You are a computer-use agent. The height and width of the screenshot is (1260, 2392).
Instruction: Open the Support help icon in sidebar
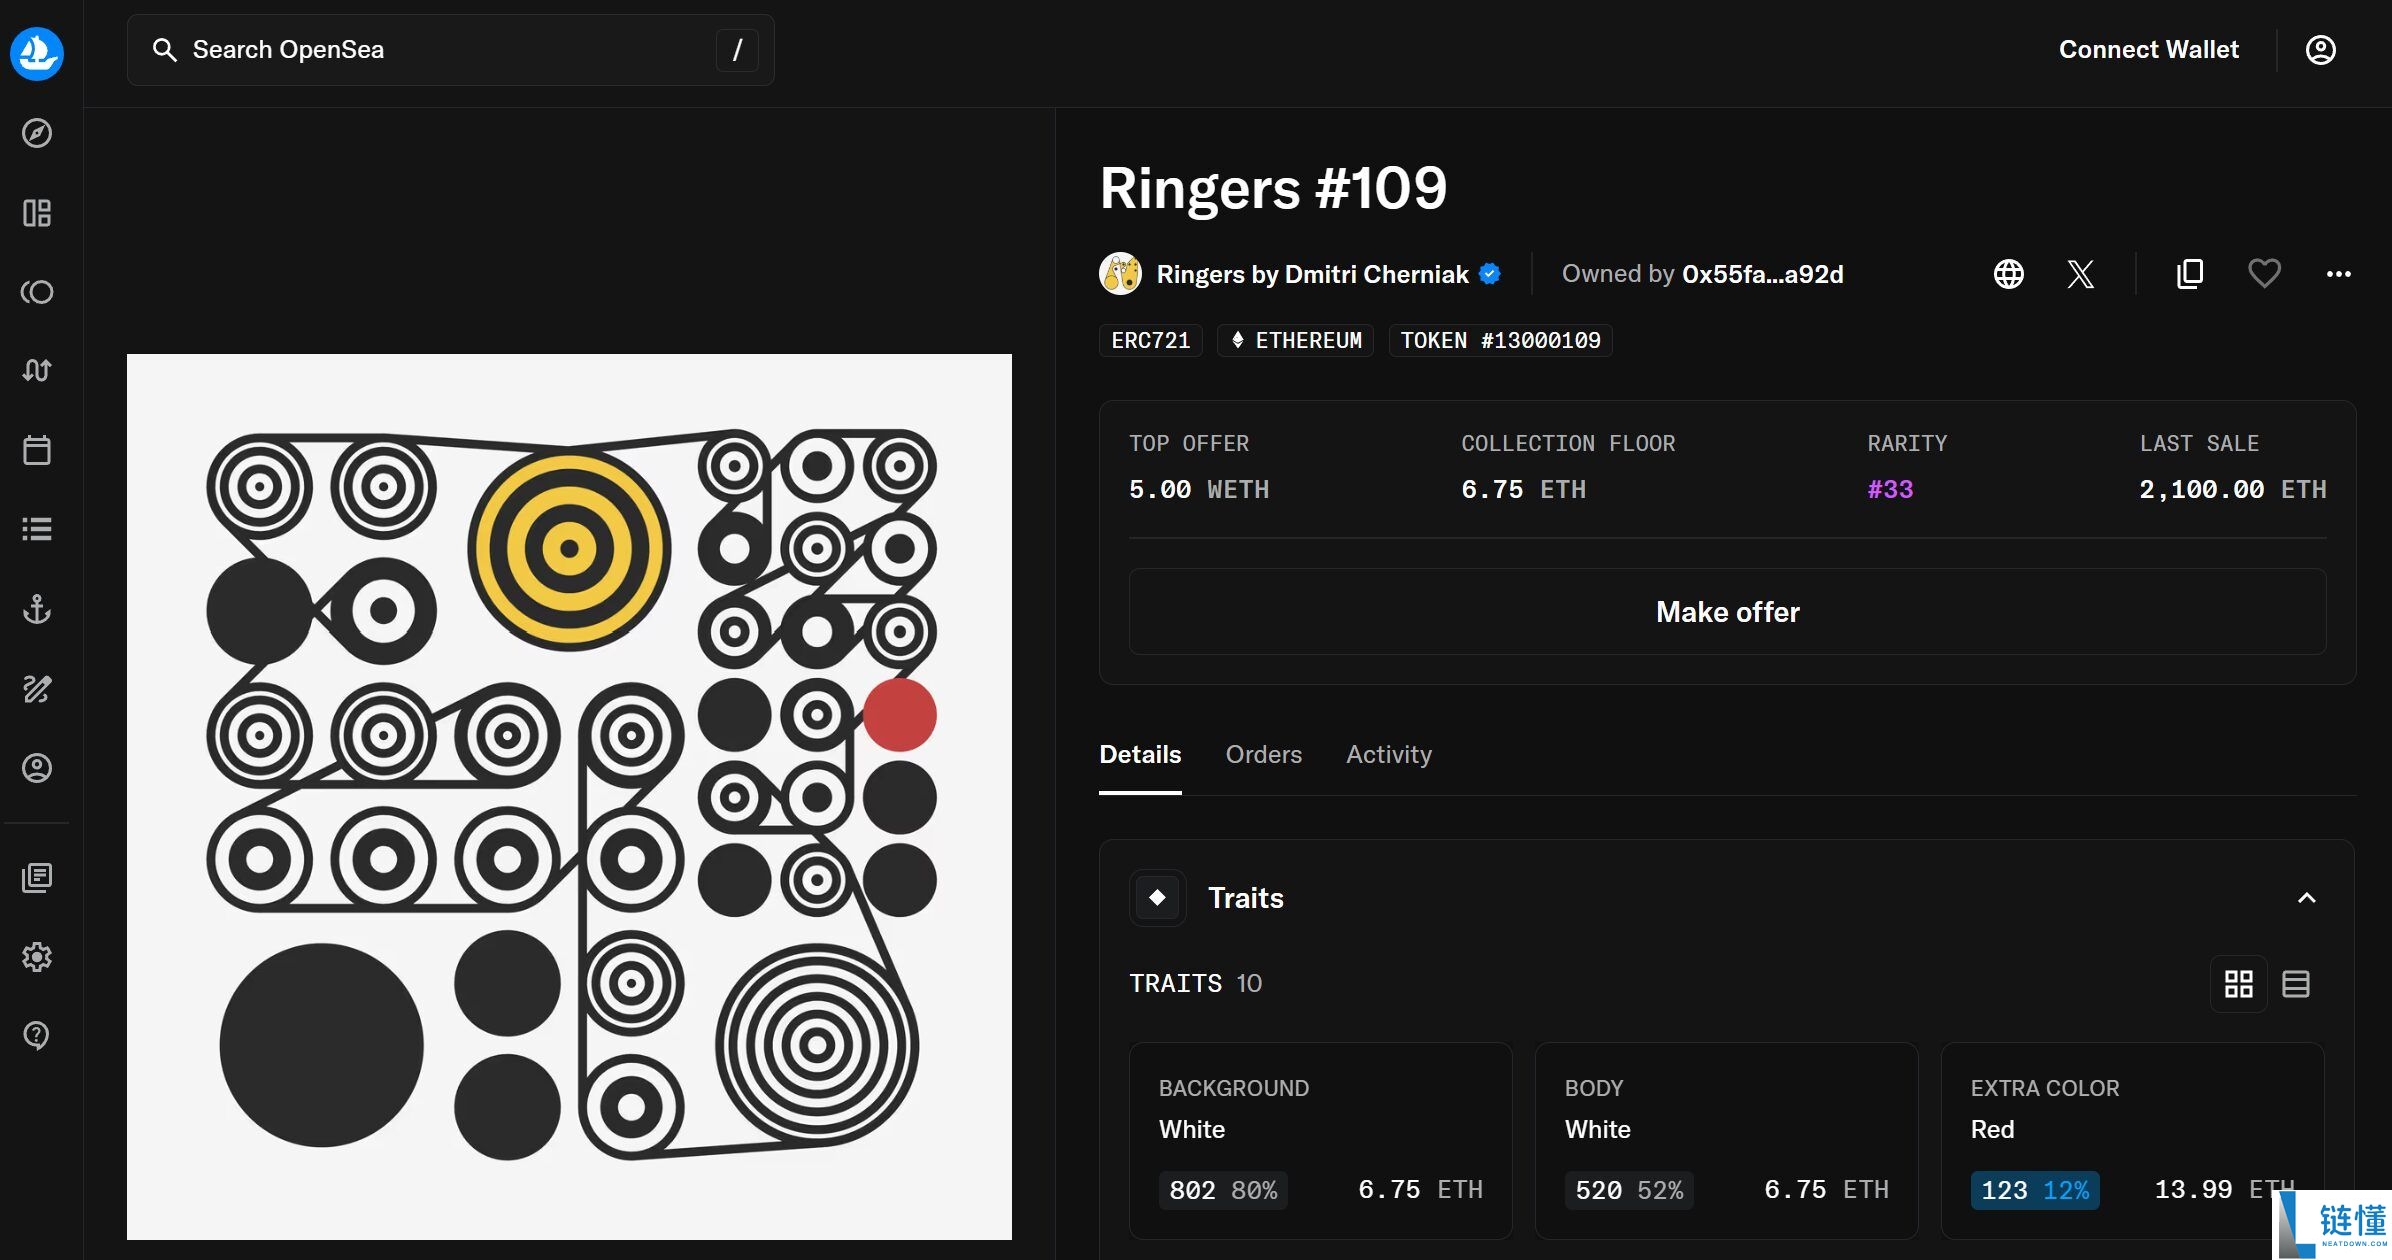point(37,1036)
